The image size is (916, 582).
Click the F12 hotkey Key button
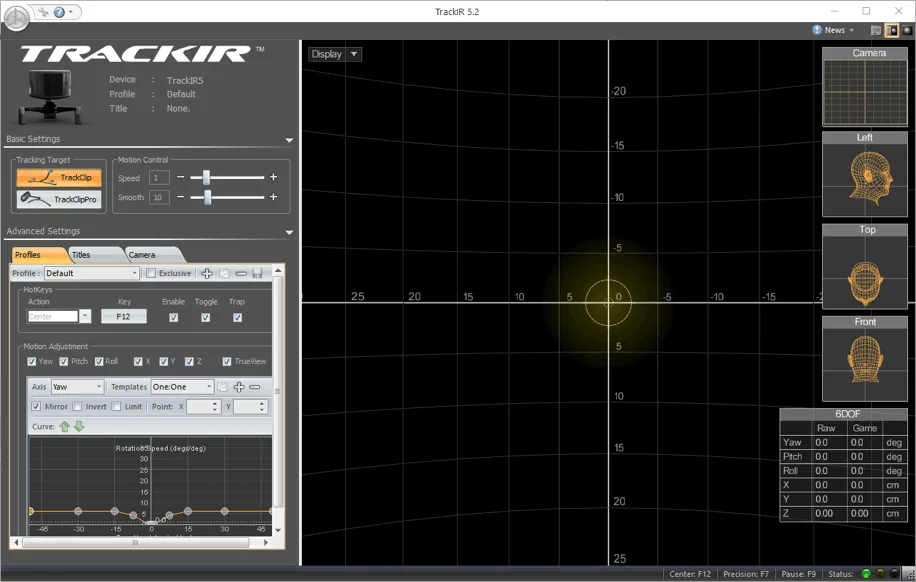tap(123, 317)
